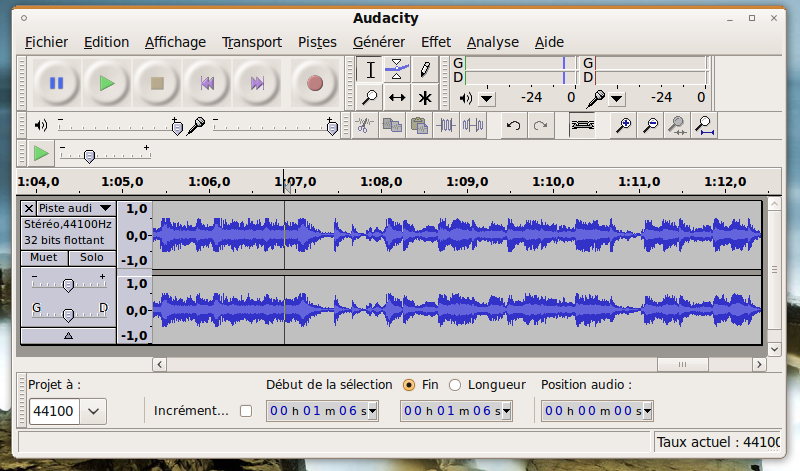
Task: Click the input volume slider handle
Action: [x=332, y=127]
